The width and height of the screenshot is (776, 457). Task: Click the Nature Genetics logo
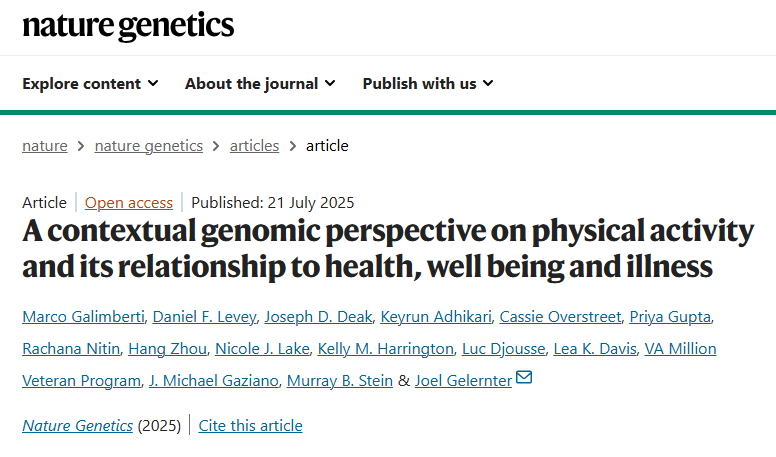(x=128, y=26)
